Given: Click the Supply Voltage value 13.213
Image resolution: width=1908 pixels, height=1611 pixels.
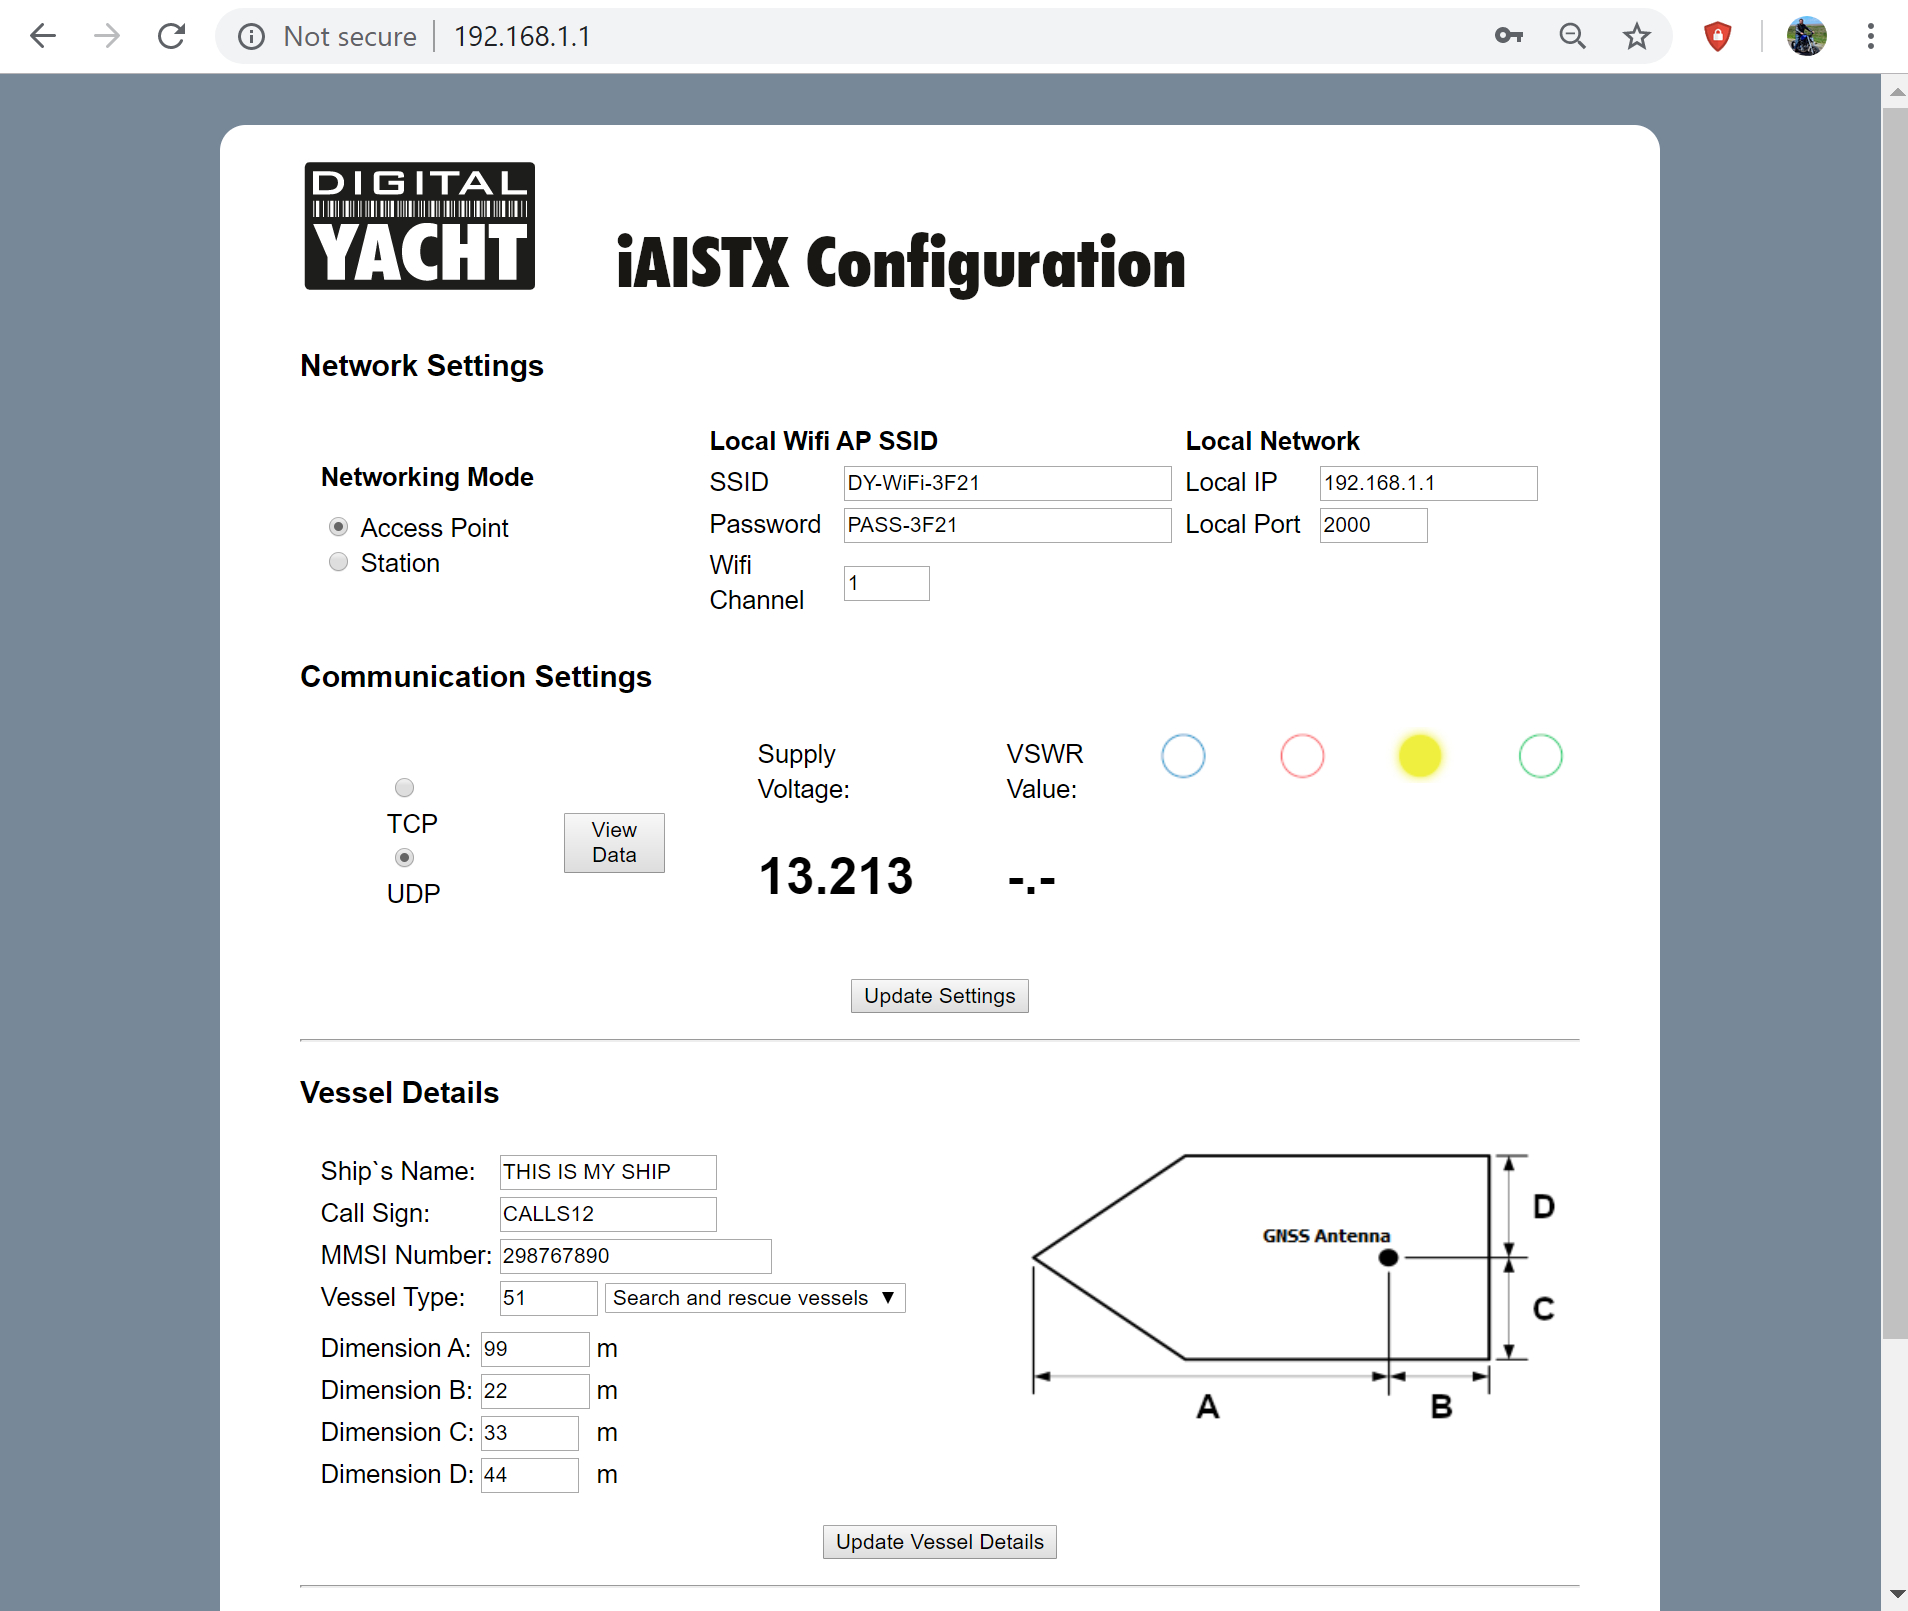Looking at the screenshot, I should (836, 876).
